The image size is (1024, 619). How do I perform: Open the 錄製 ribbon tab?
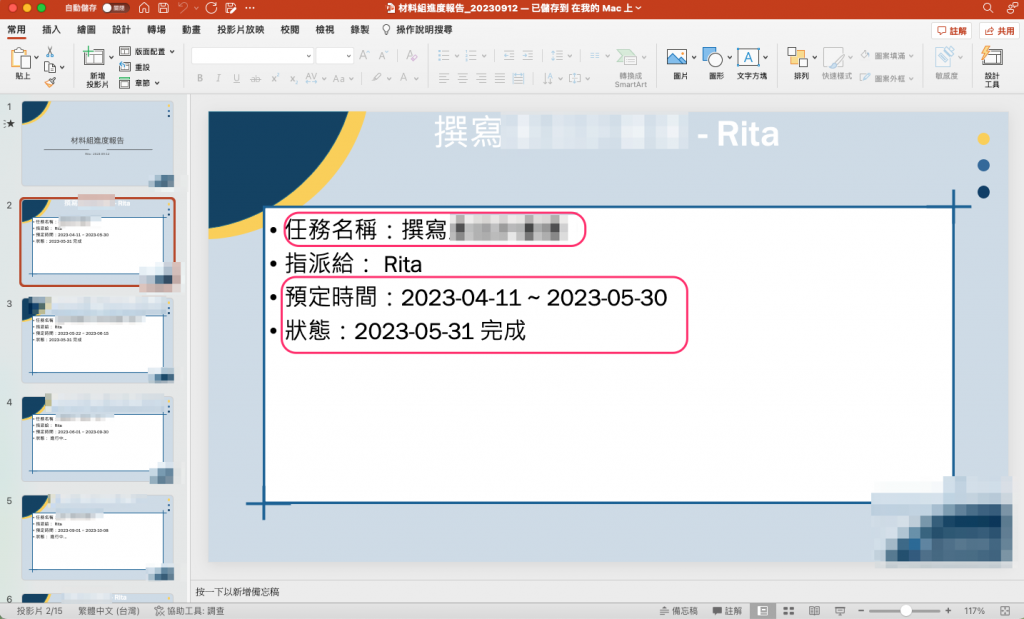point(360,30)
